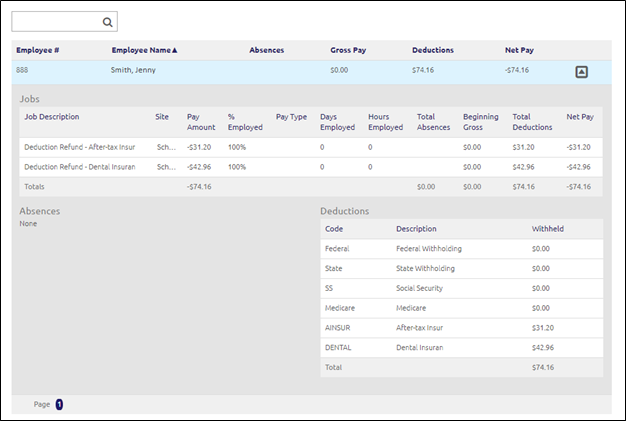The height and width of the screenshot is (421, 626).
Task: Sort by Gross Pay column header
Action: [348, 49]
